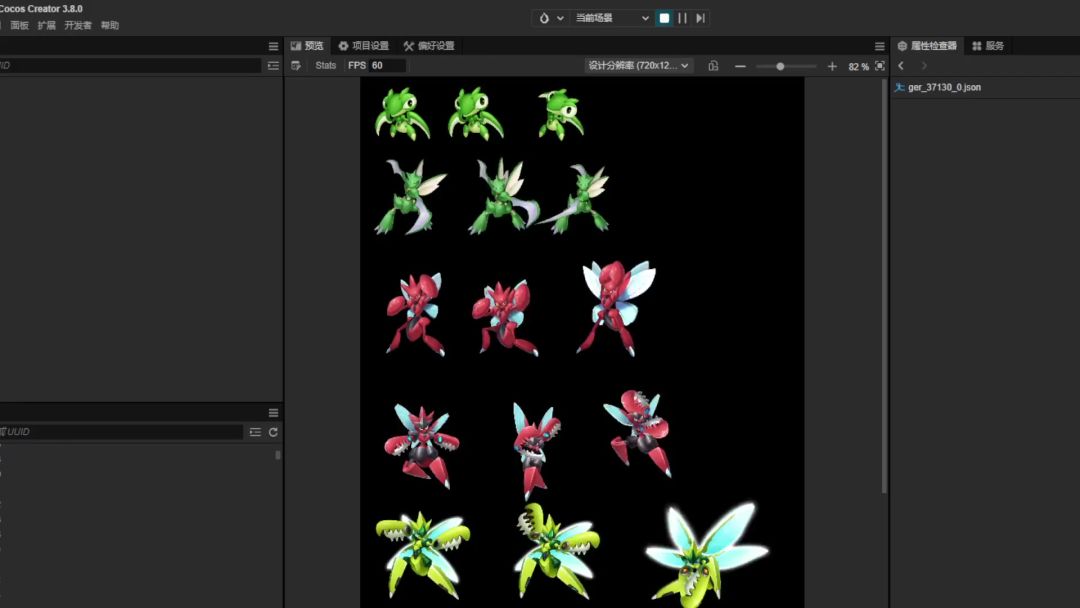
Task: Click the assets collapse-all list icon
Action: (x=255, y=432)
